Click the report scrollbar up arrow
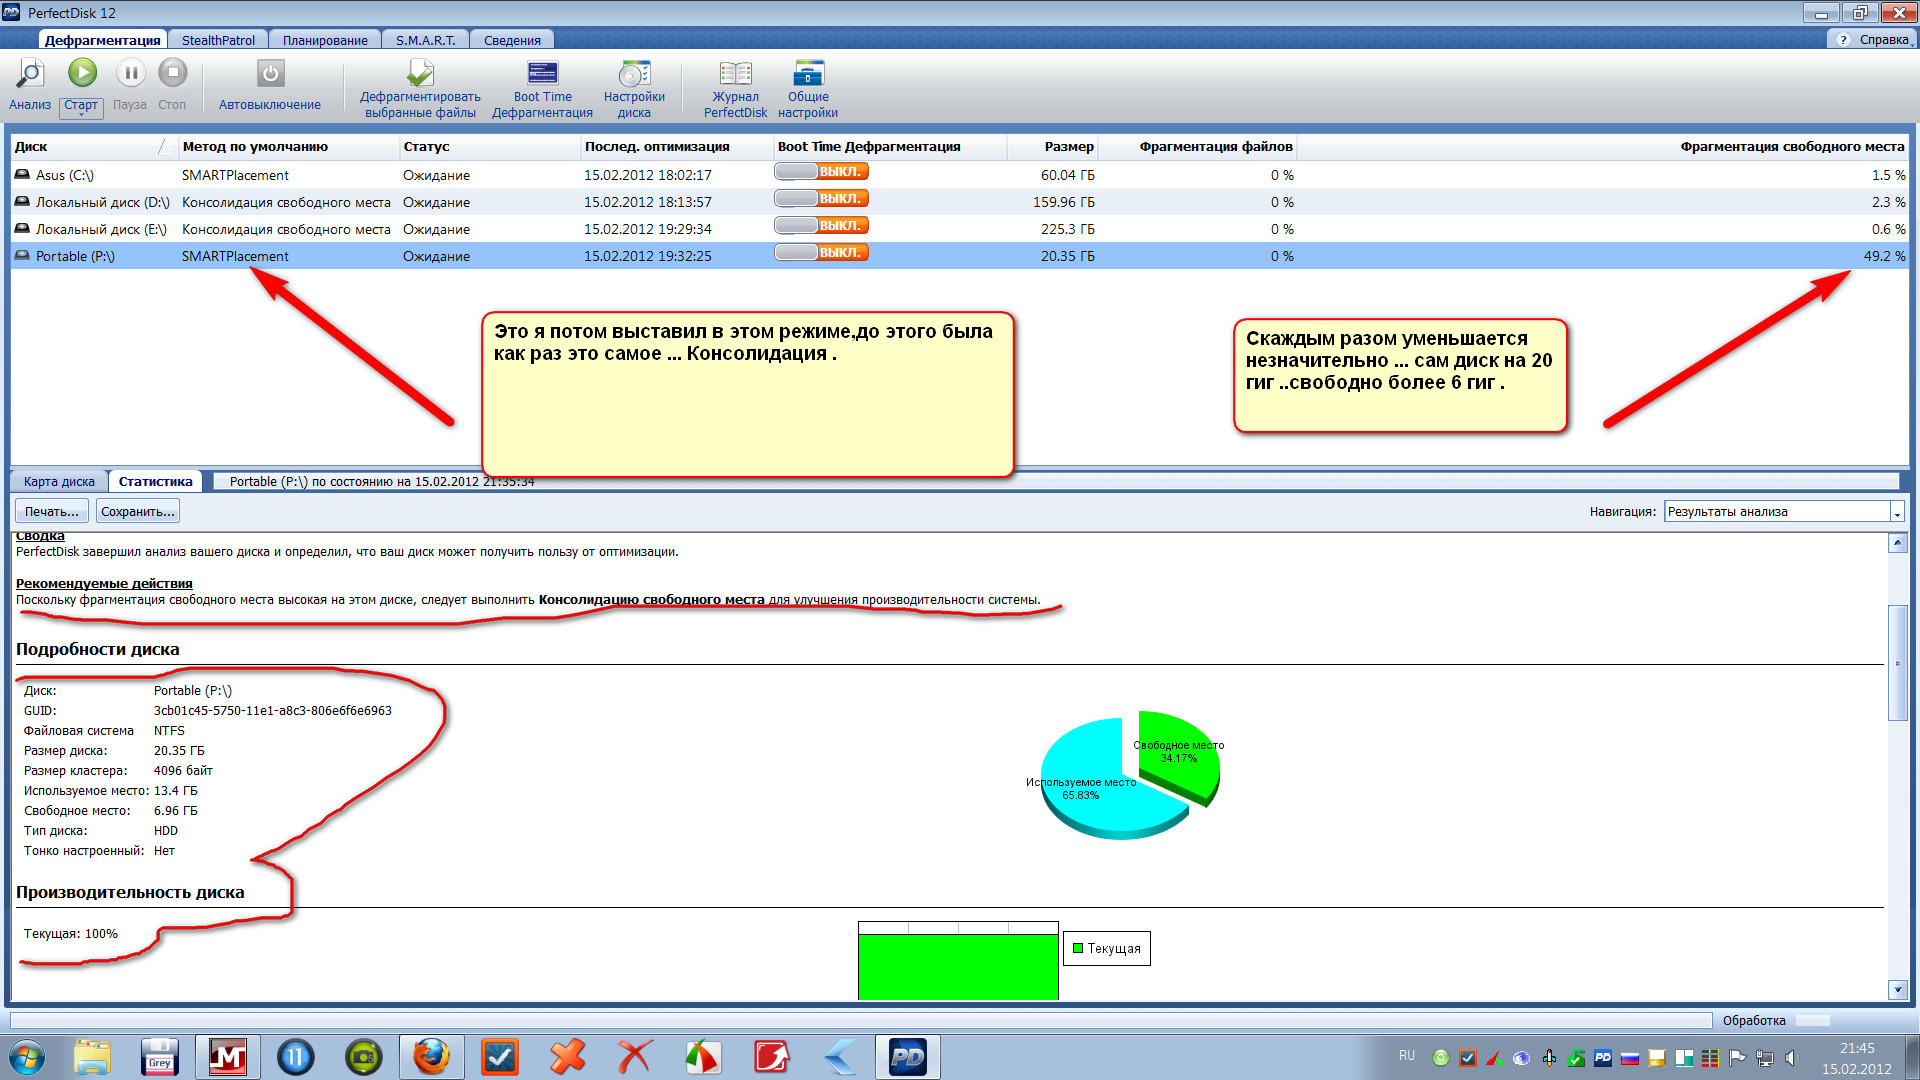Image resolution: width=1920 pixels, height=1080 pixels. (x=1897, y=544)
